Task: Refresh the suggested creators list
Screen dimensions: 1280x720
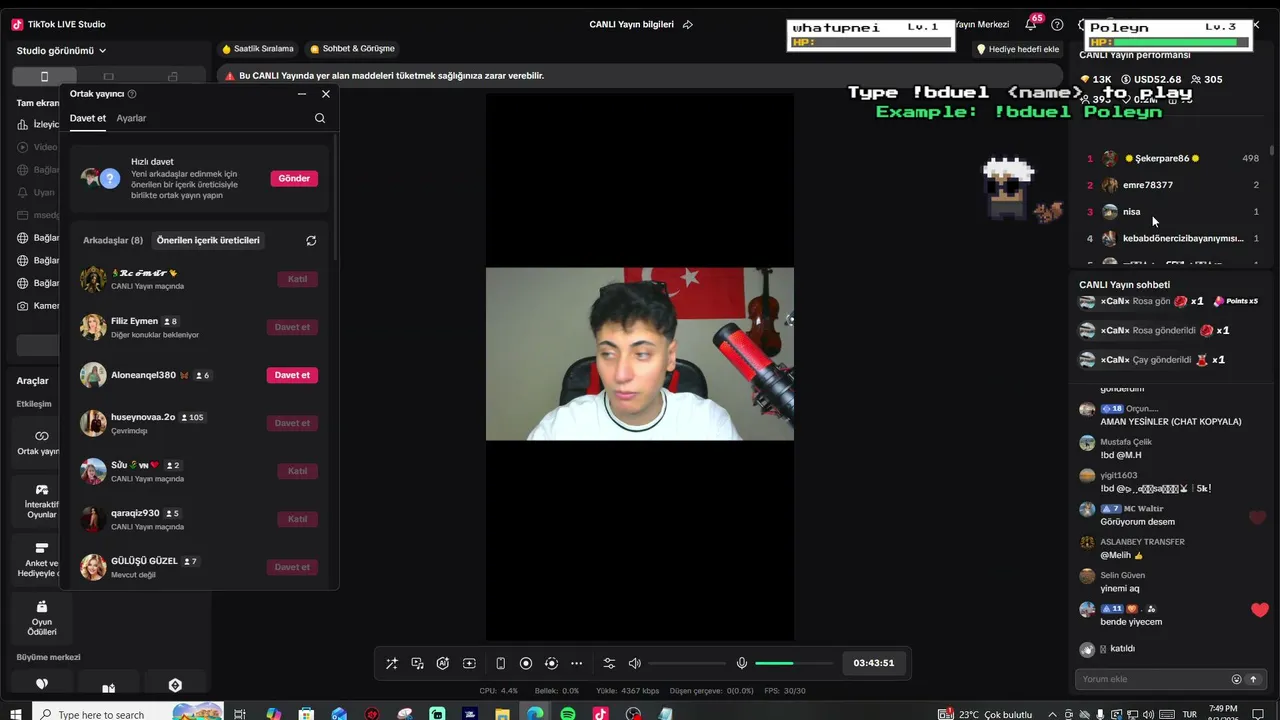Action: pos(311,241)
